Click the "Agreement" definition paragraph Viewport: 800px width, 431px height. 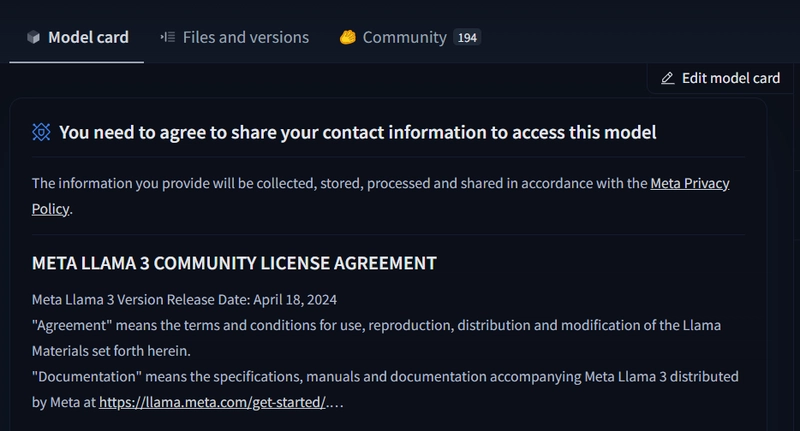tap(377, 338)
